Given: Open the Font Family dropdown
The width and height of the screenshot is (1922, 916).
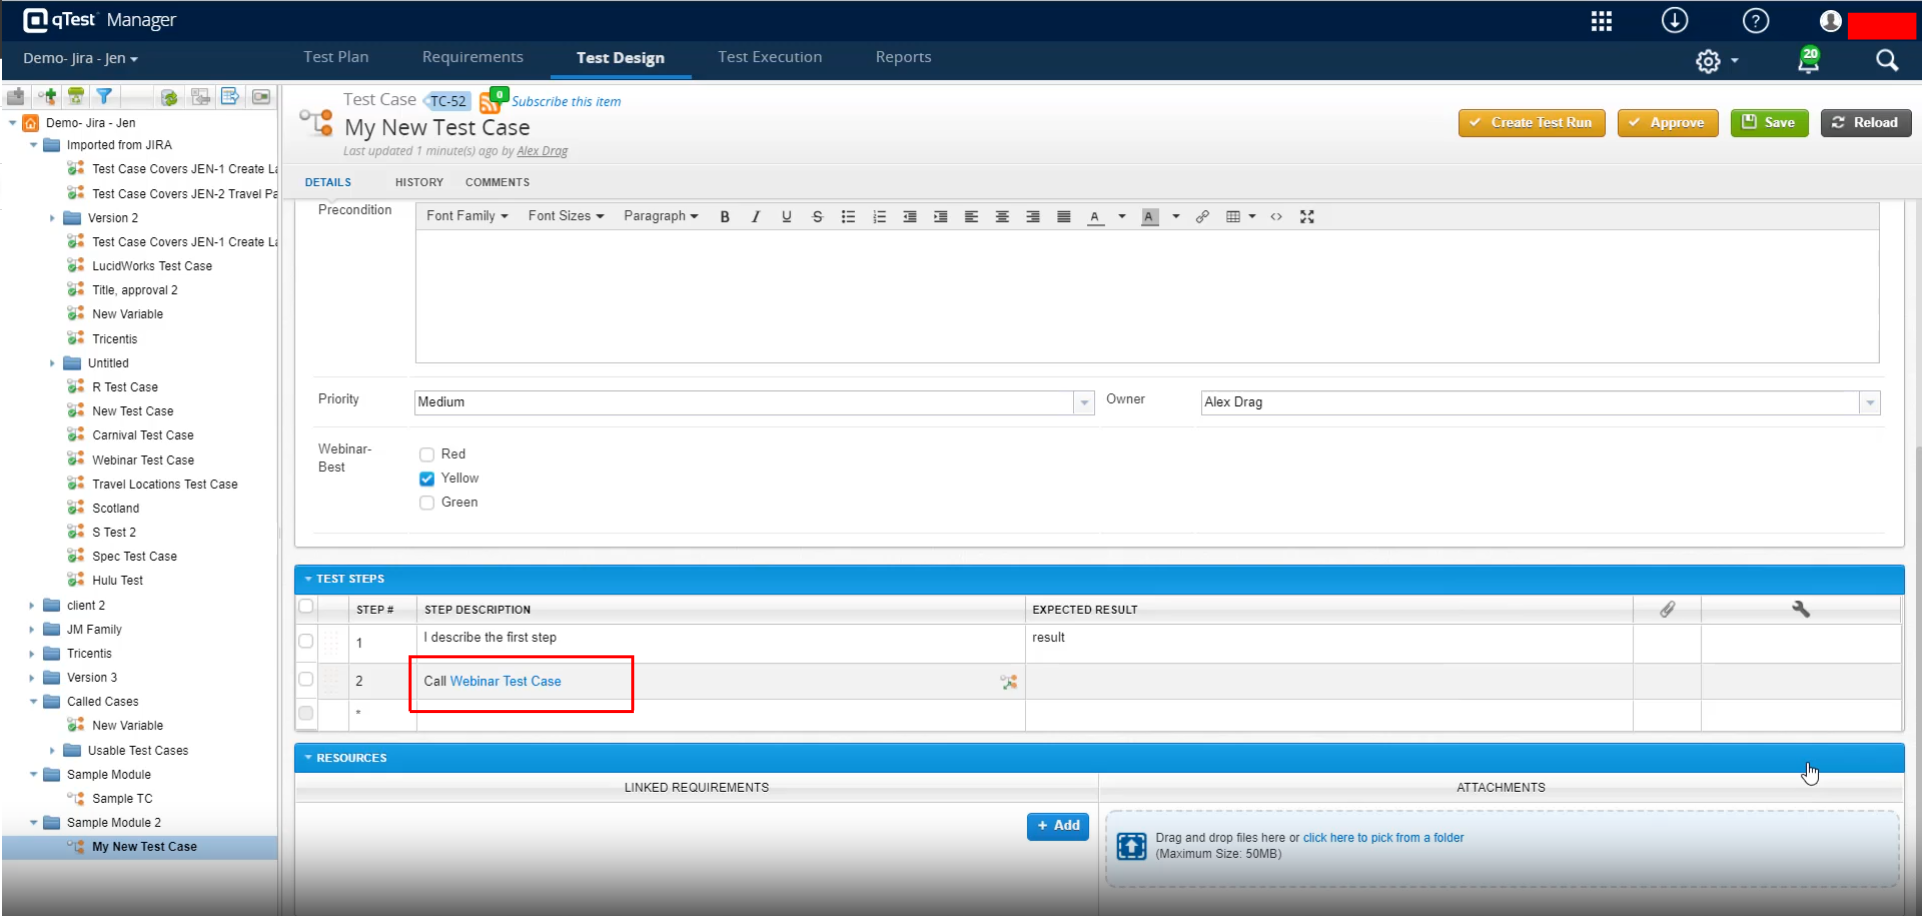Looking at the screenshot, I should [x=467, y=216].
